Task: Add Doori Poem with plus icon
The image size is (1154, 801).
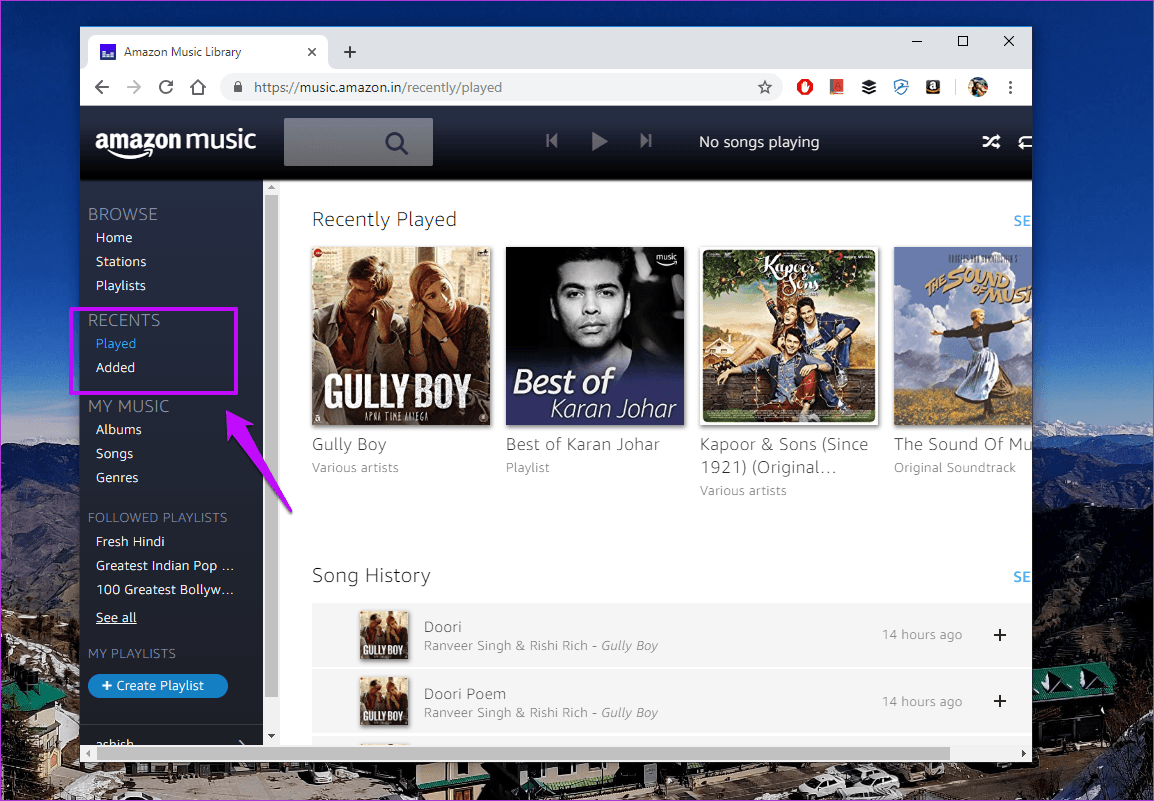Action: pyautogui.click(x=999, y=702)
